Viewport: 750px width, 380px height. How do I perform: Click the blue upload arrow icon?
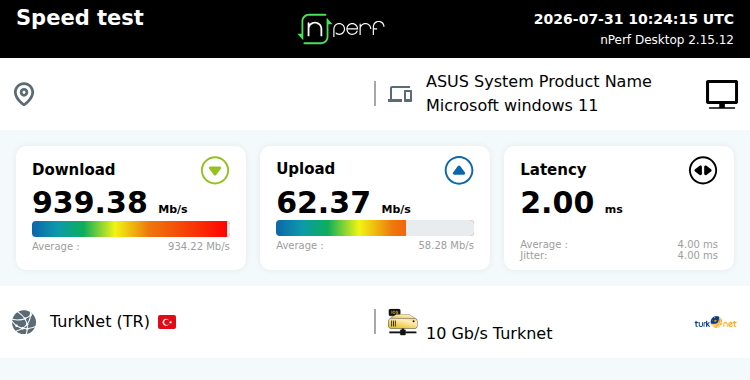pyautogui.click(x=459, y=170)
